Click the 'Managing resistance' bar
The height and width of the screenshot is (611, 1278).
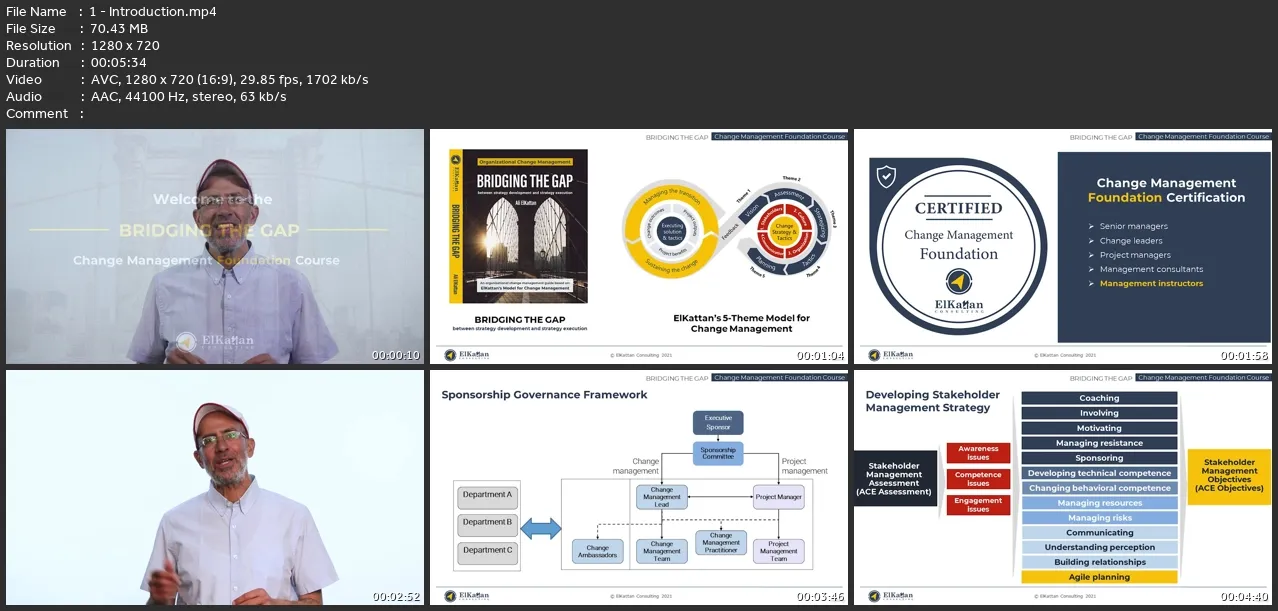1099,443
